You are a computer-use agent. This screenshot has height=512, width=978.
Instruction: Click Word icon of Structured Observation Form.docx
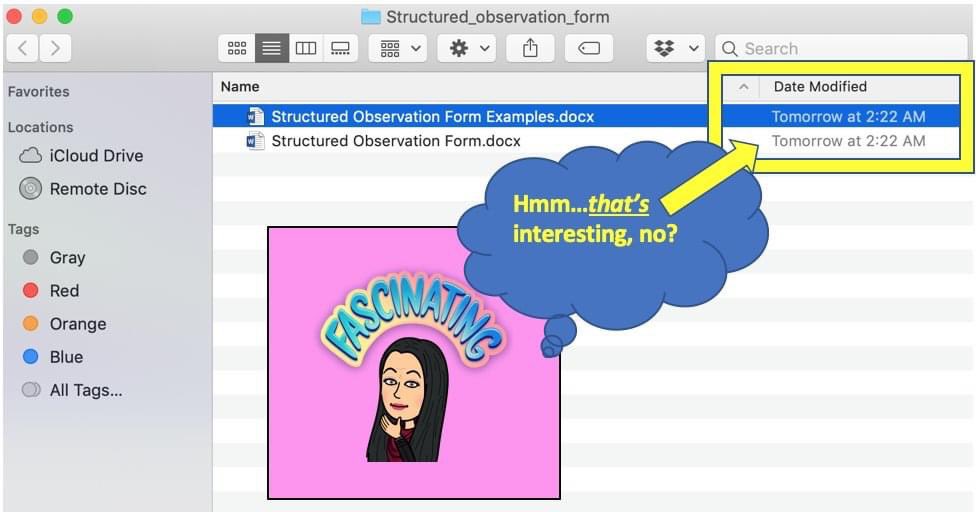[x=254, y=141]
